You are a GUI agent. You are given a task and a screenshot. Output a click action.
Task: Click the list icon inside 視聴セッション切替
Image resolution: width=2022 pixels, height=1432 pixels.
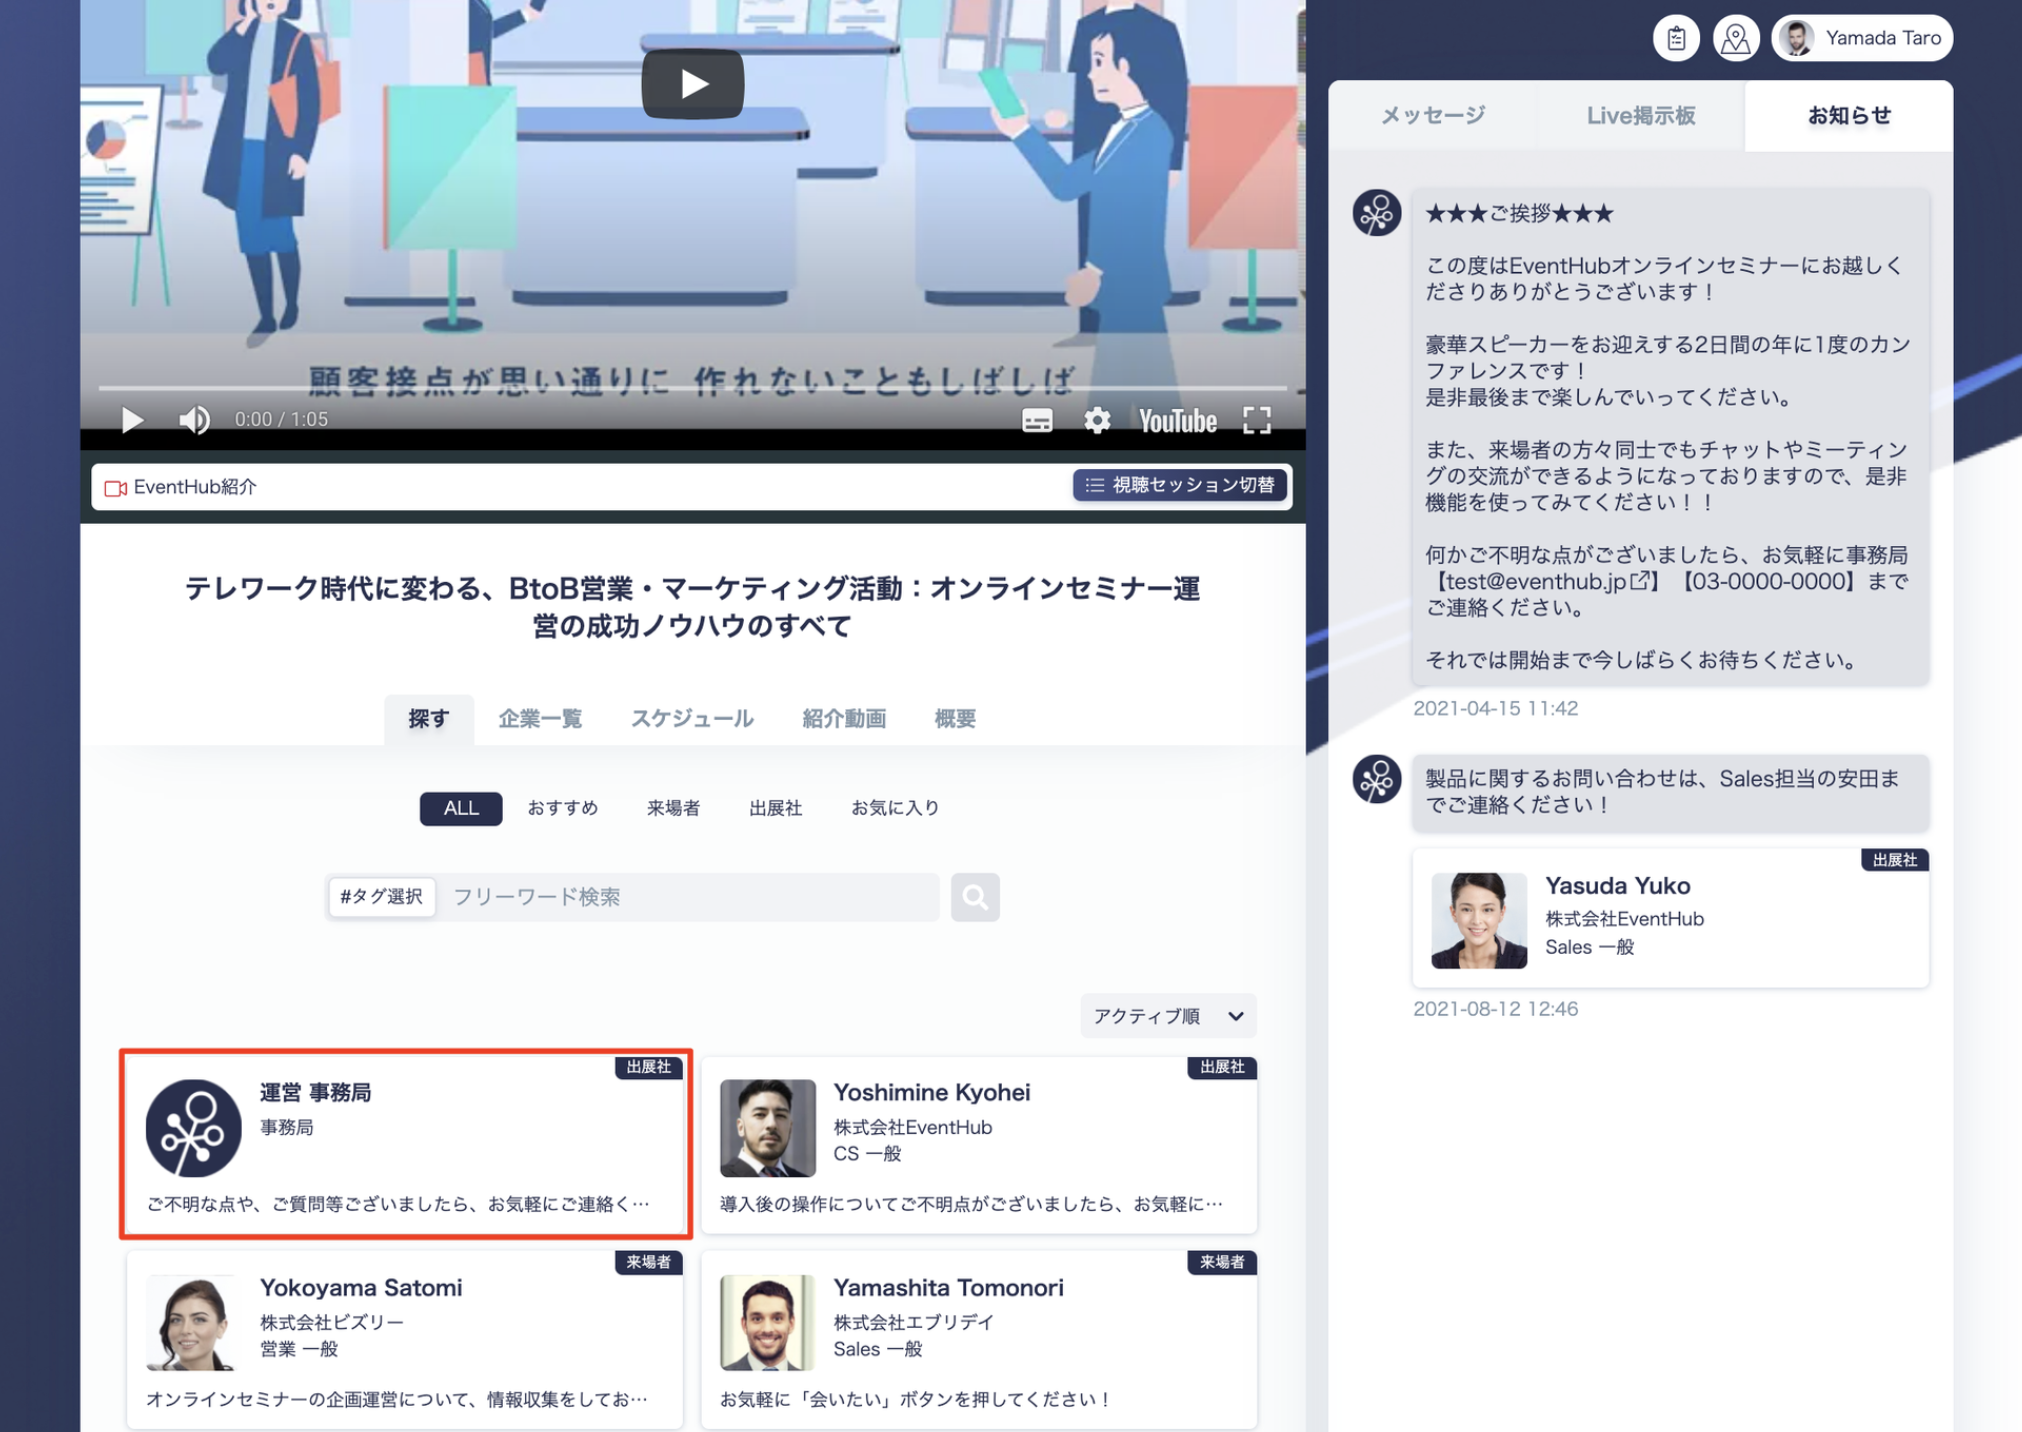click(x=1095, y=485)
